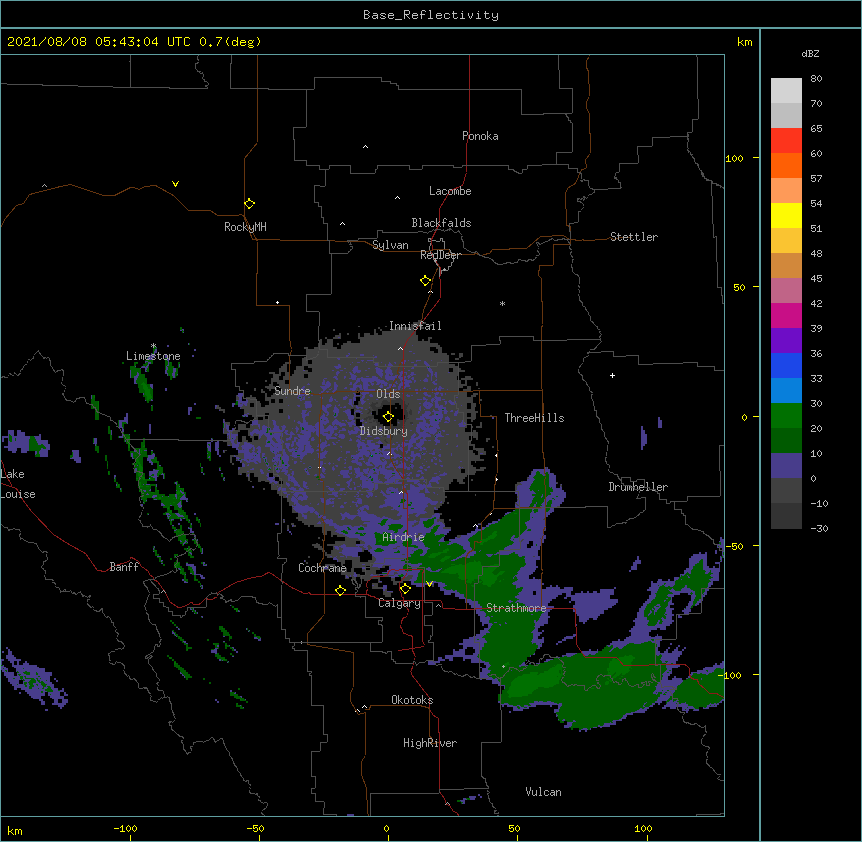Click the Airdrie city label

(x=403, y=537)
